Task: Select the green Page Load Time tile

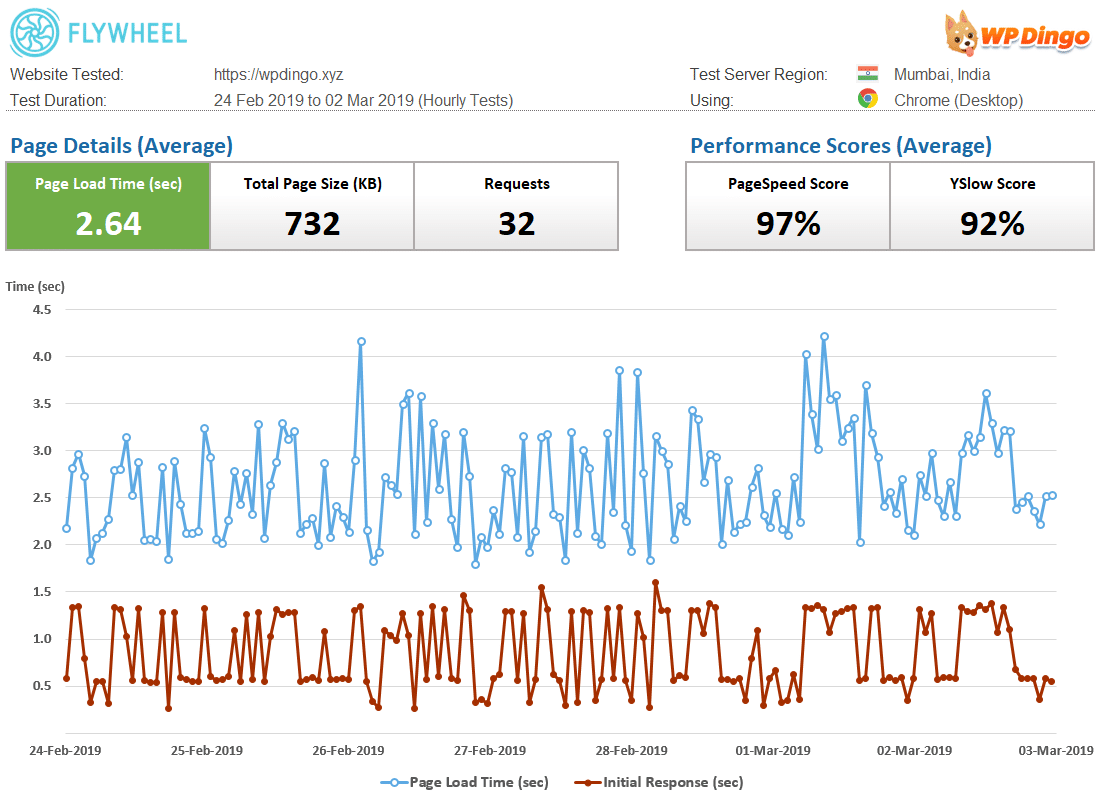Action: click(x=108, y=206)
